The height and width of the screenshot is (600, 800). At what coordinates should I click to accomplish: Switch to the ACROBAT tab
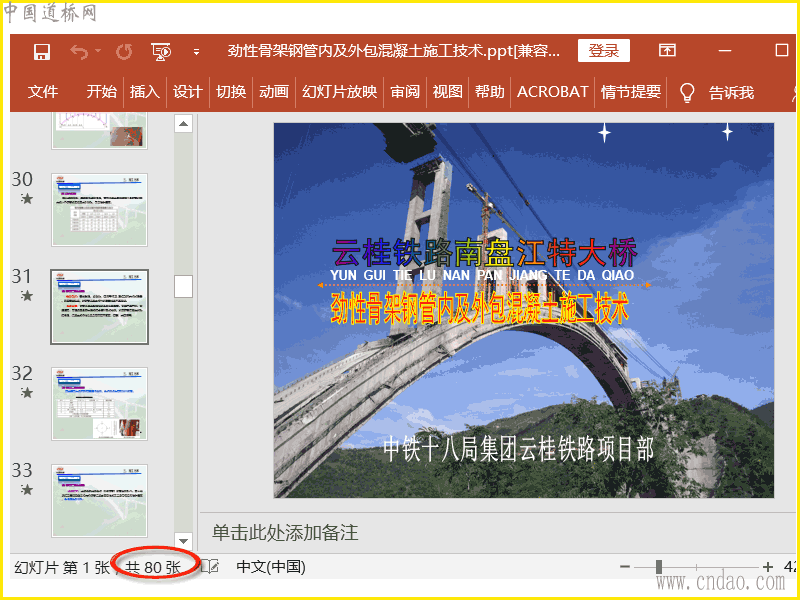pyautogui.click(x=553, y=92)
